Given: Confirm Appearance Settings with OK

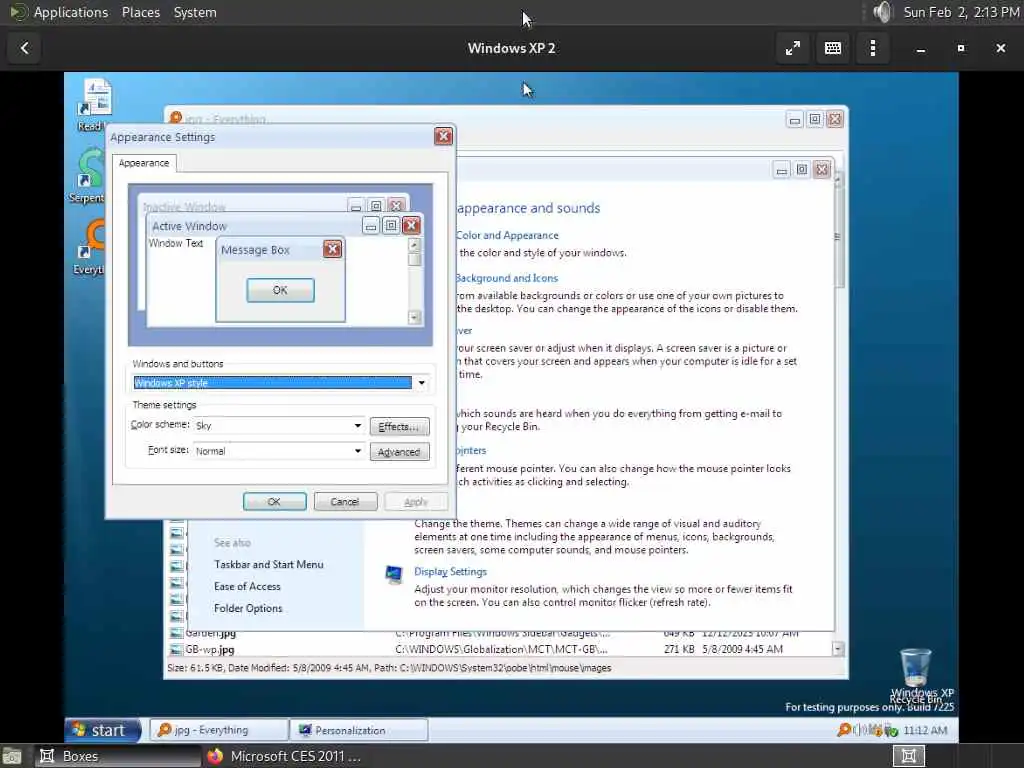Looking at the screenshot, I should [x=274, y=502].
